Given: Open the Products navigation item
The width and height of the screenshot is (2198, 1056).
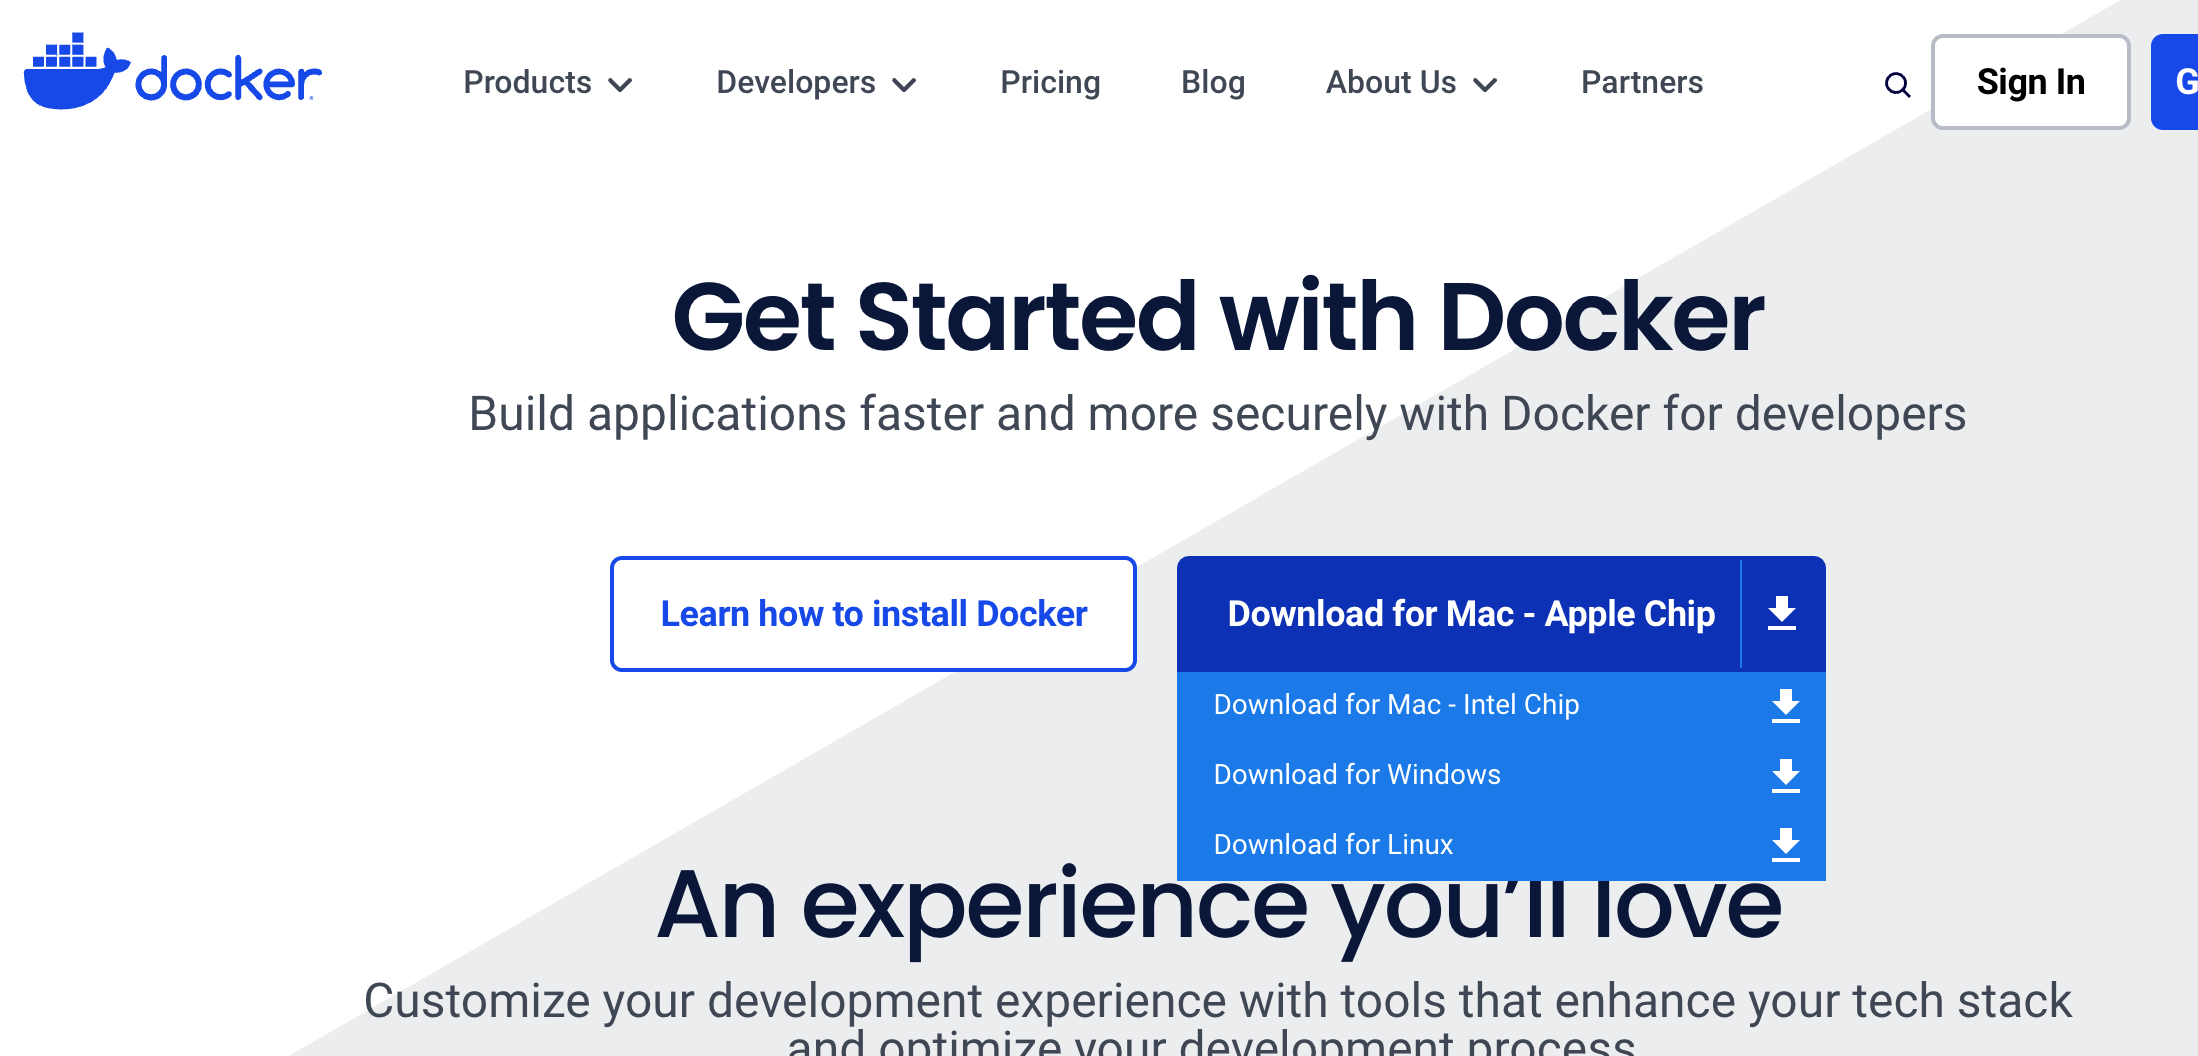Looking at the screenshot, I should (x=548, y=82).
